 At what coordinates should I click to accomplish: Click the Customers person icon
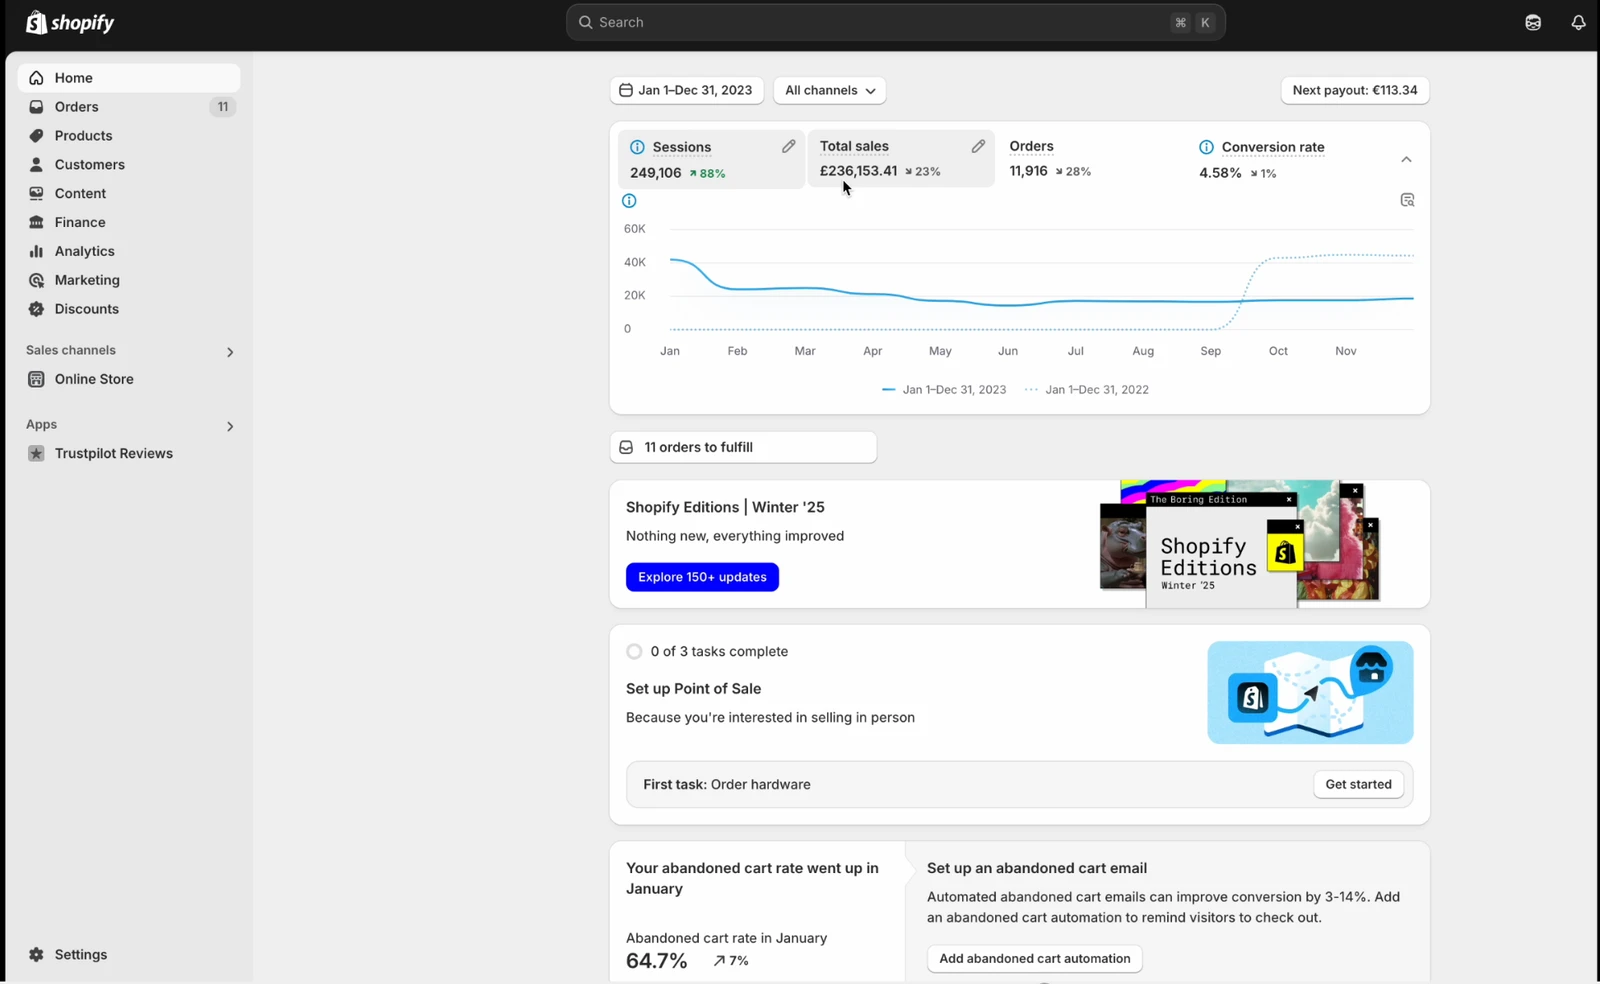click(37, 165)
